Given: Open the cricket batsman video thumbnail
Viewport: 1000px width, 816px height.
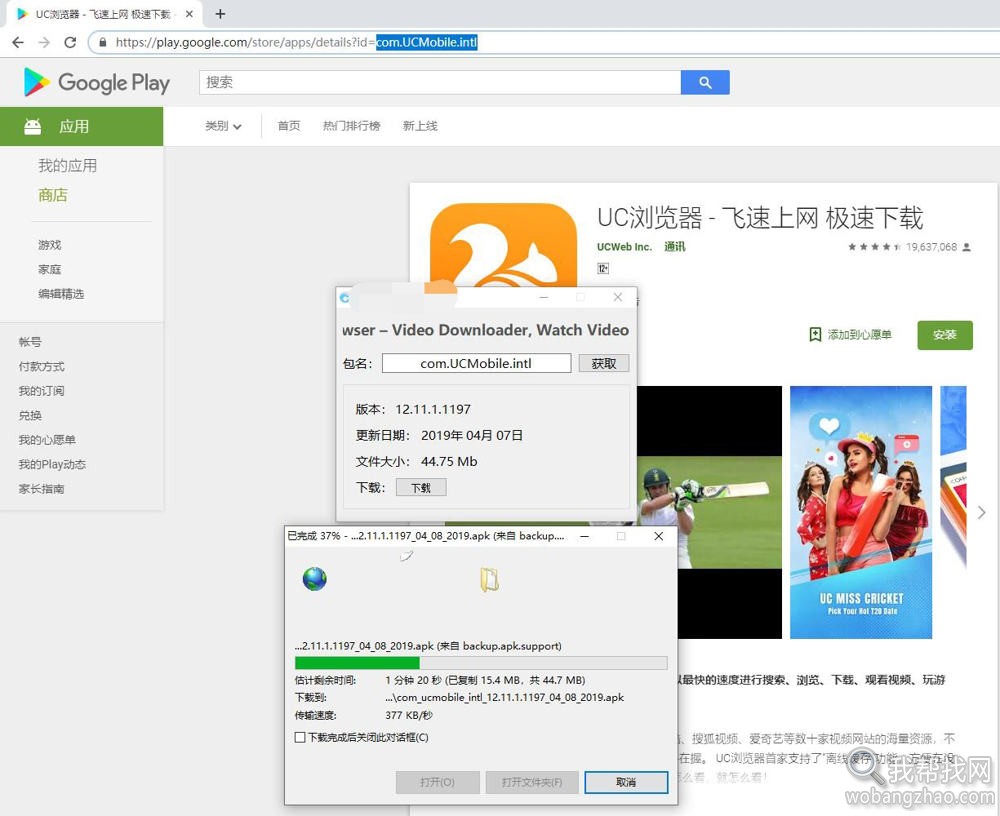Looking at the screenshot, I should click(709, 512).
